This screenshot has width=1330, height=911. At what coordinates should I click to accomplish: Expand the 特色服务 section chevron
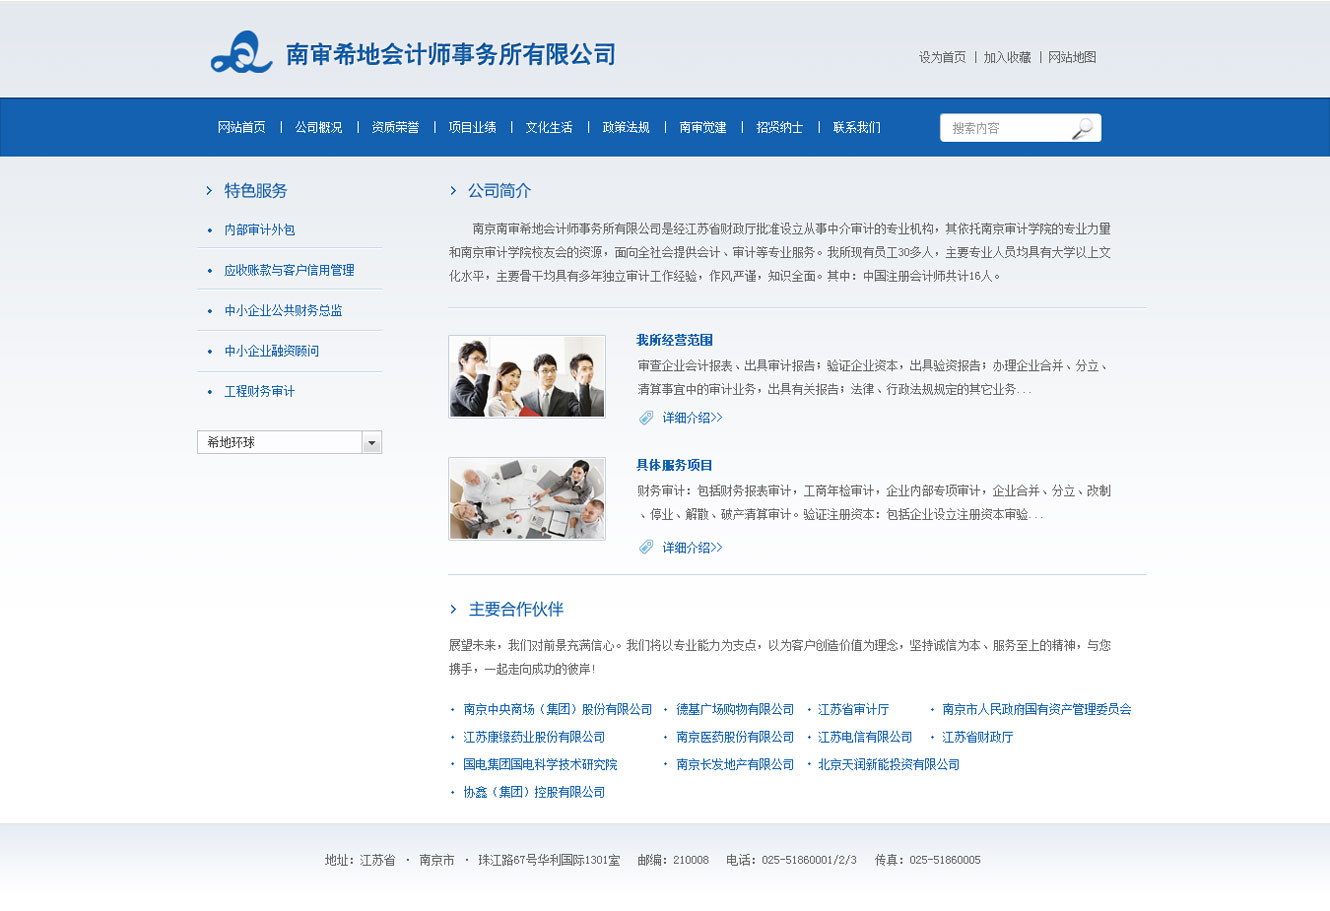209,191
